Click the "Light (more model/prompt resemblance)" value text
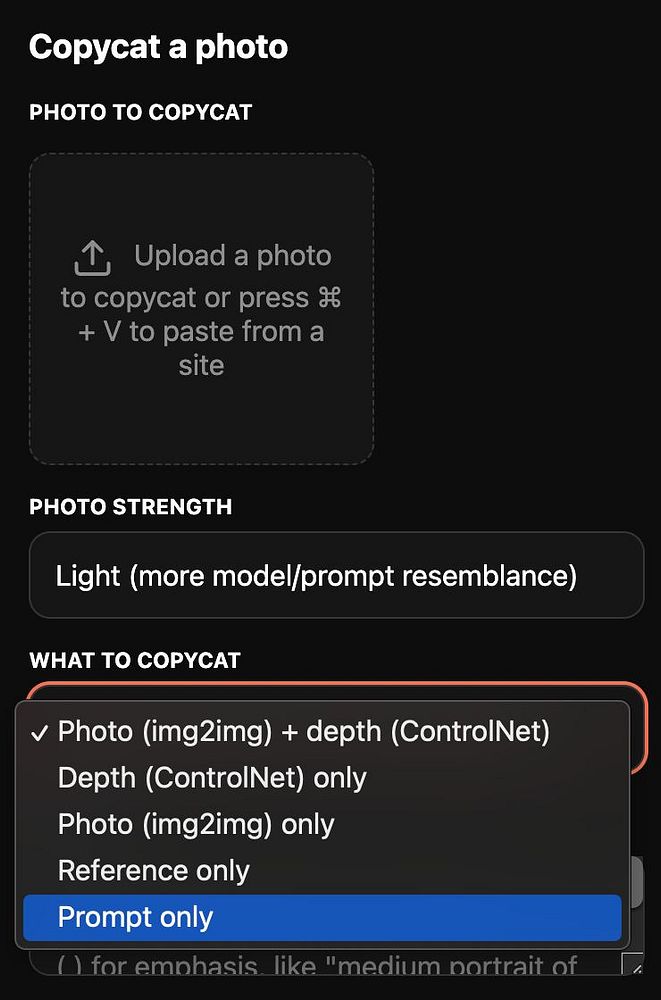Image resolution: width=661 pixels, height=1000 pixels. pos(316,576)
